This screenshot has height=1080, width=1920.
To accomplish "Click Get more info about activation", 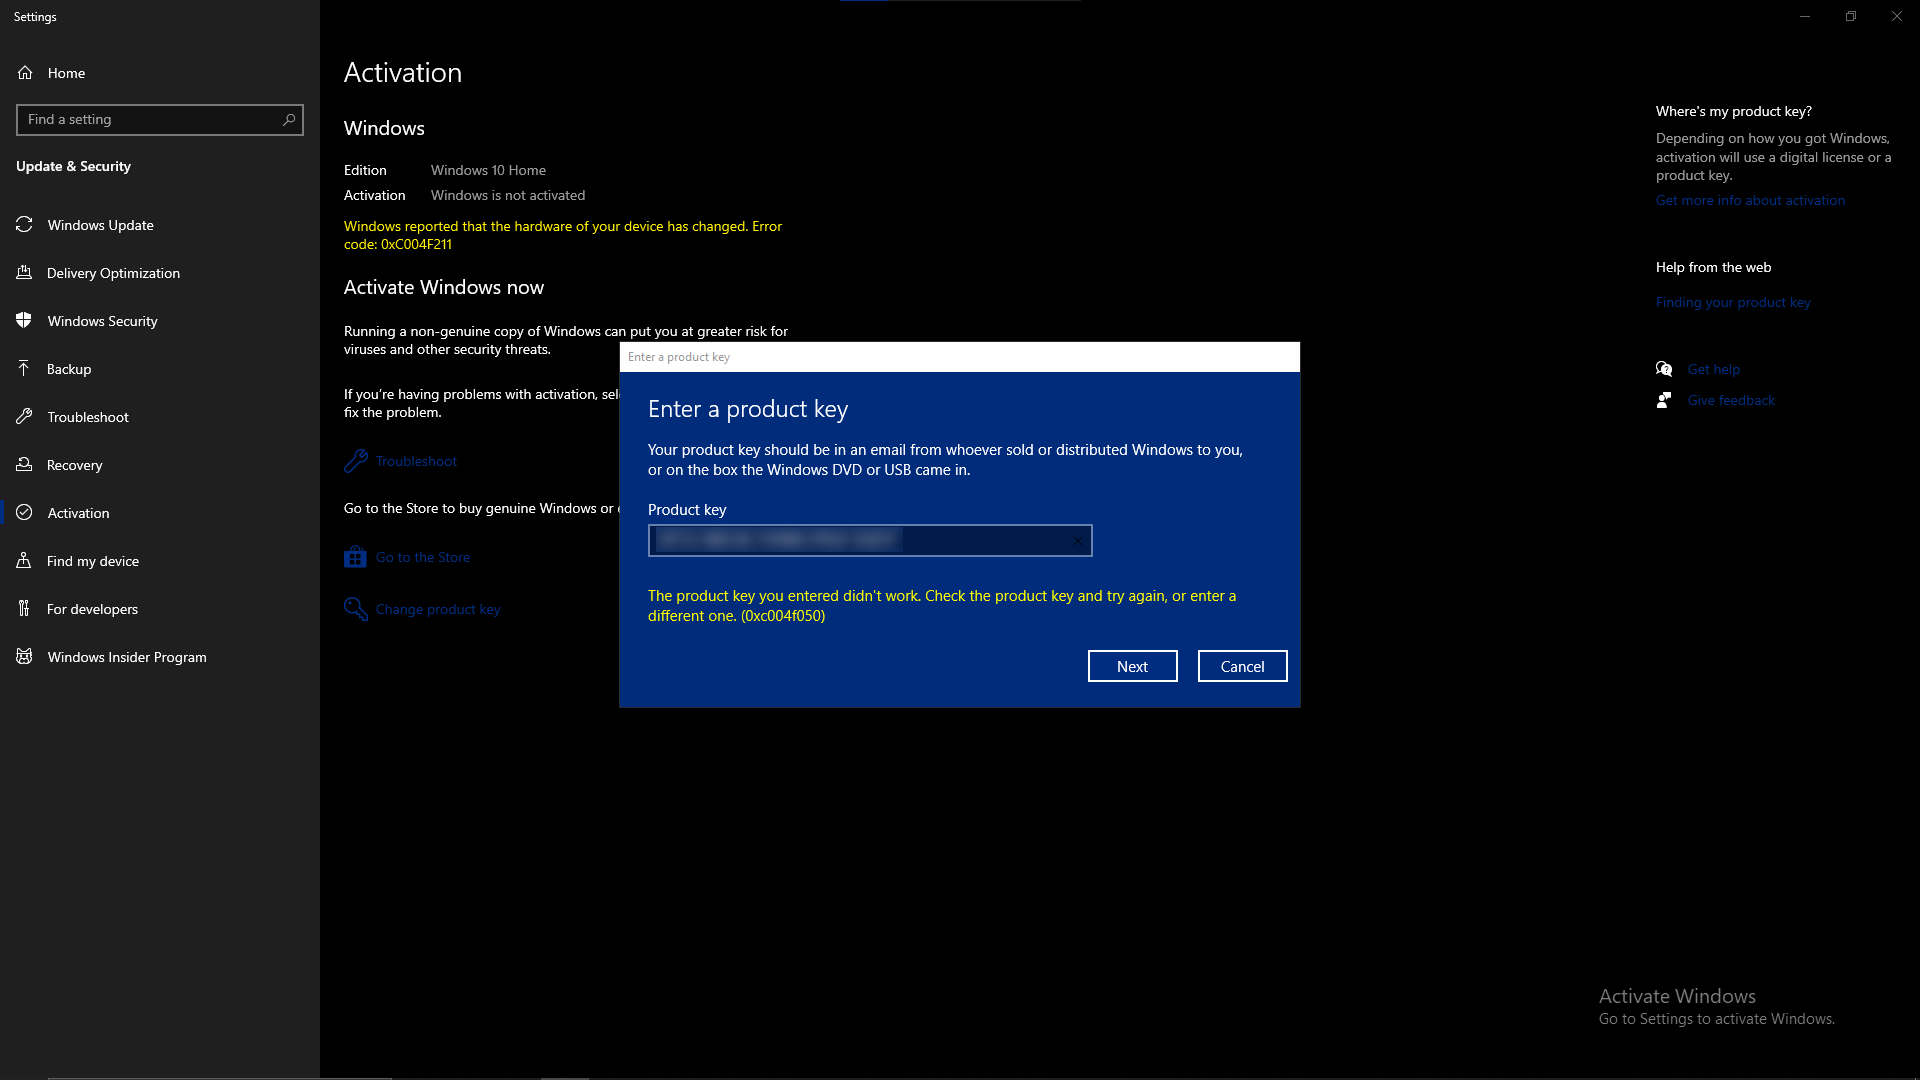I will (1750, 199).
